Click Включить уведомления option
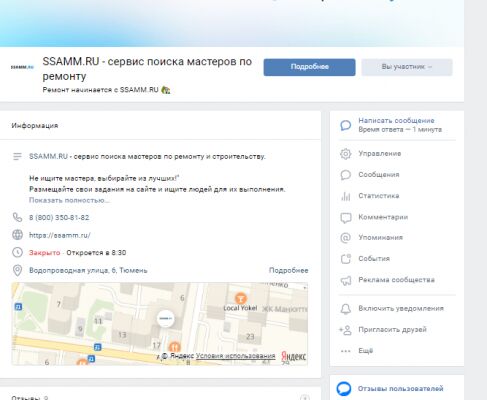Image resolution: width=487 pixels, height=400 pixels. point(401,308)
